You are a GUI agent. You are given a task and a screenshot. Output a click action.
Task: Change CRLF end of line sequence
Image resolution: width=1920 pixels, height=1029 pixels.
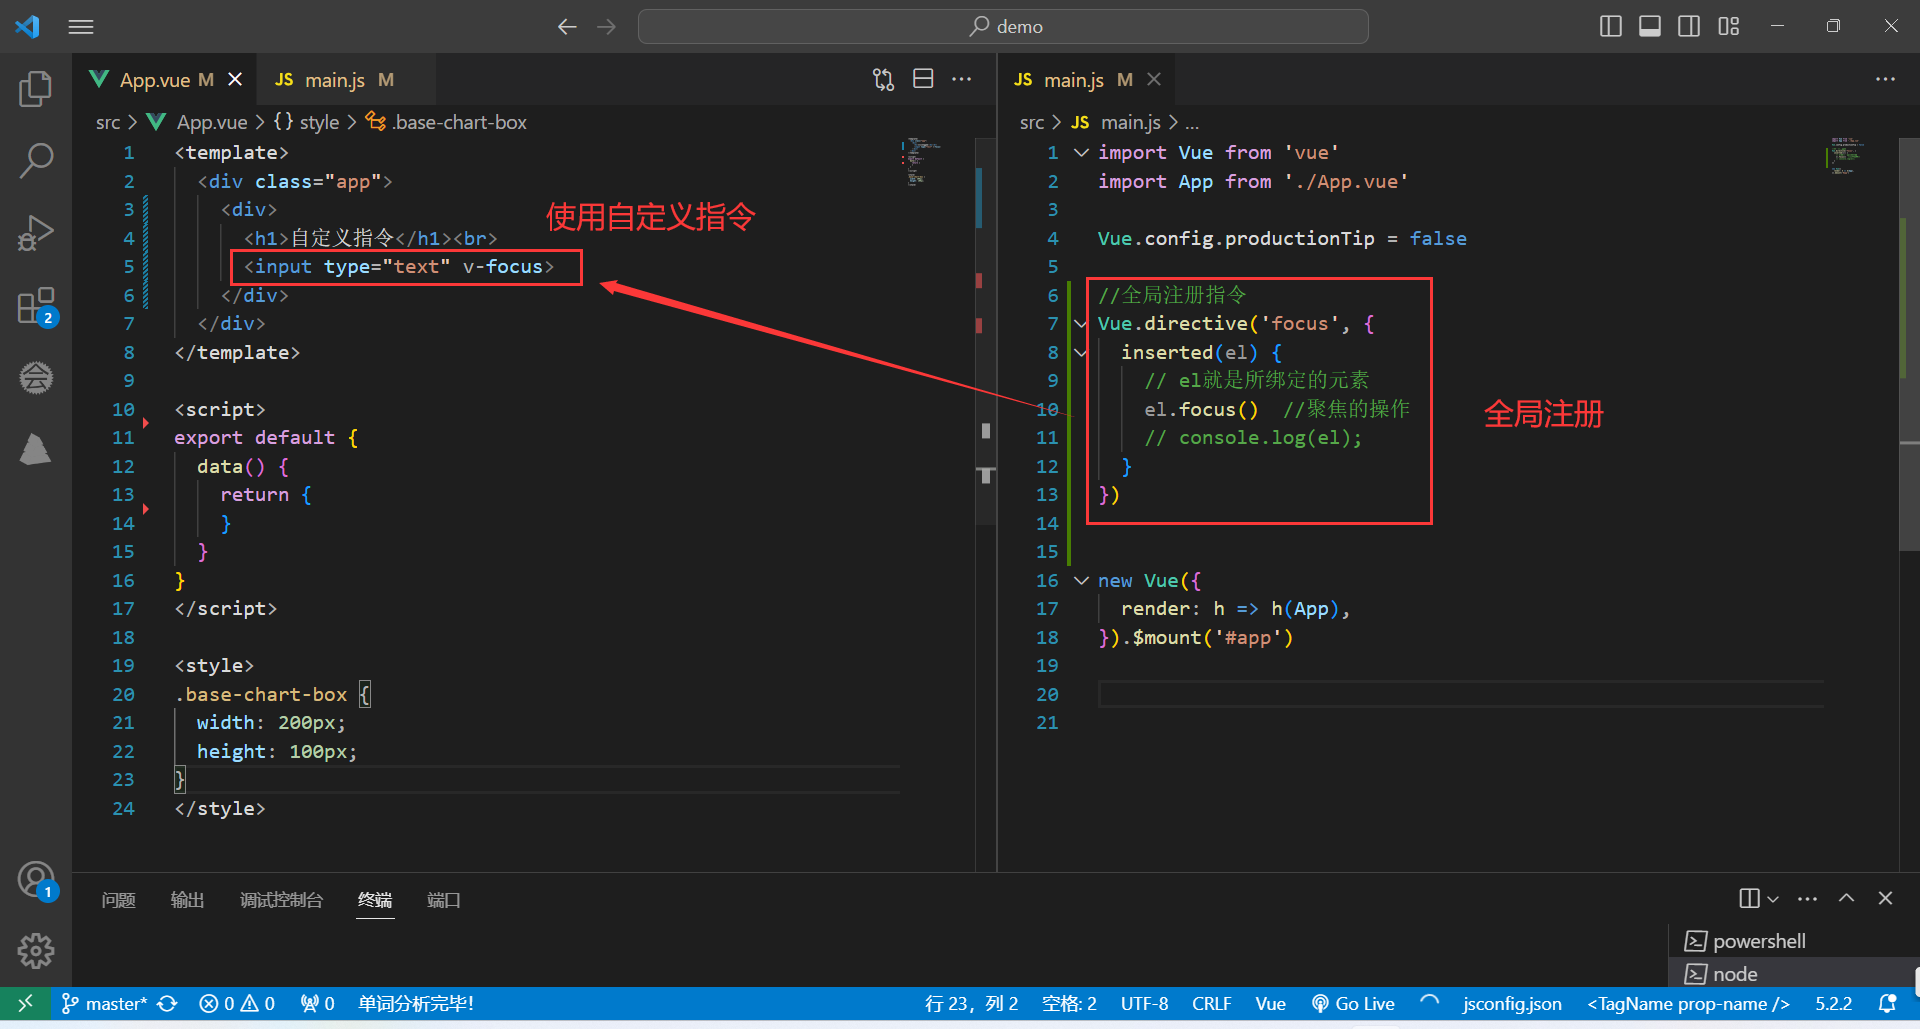[x=1211, y=1003]
